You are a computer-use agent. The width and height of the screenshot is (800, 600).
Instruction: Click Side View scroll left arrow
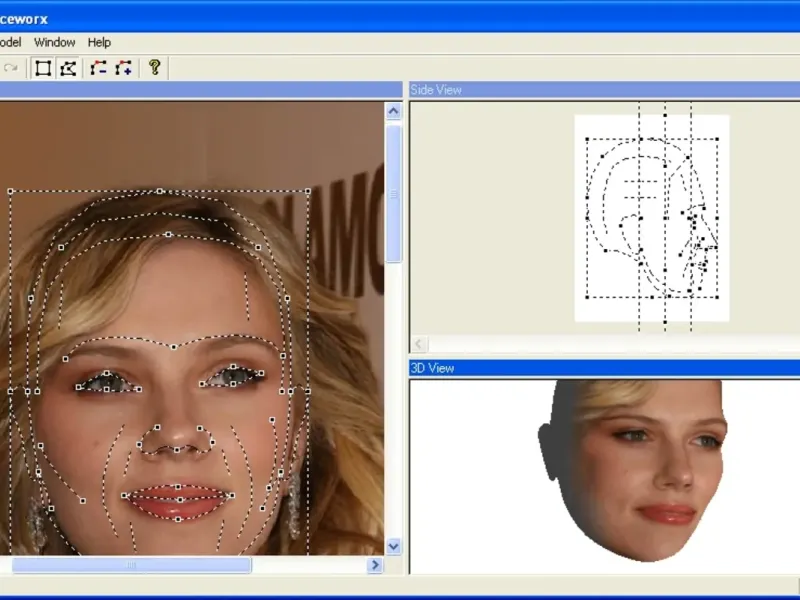[x=418, y=344]
